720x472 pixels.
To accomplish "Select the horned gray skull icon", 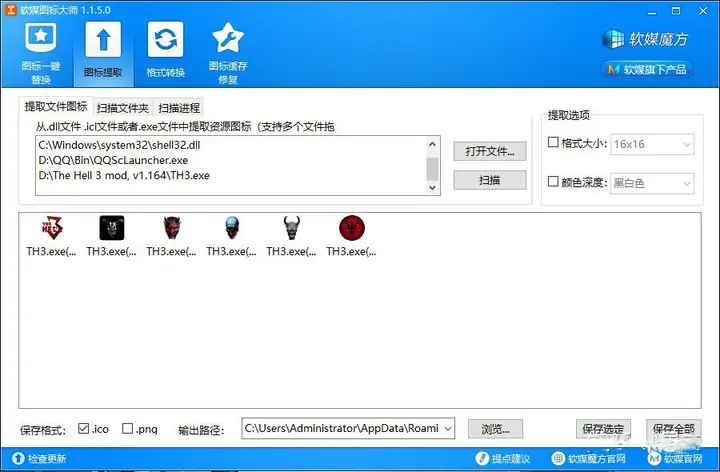I will (292, 227).
